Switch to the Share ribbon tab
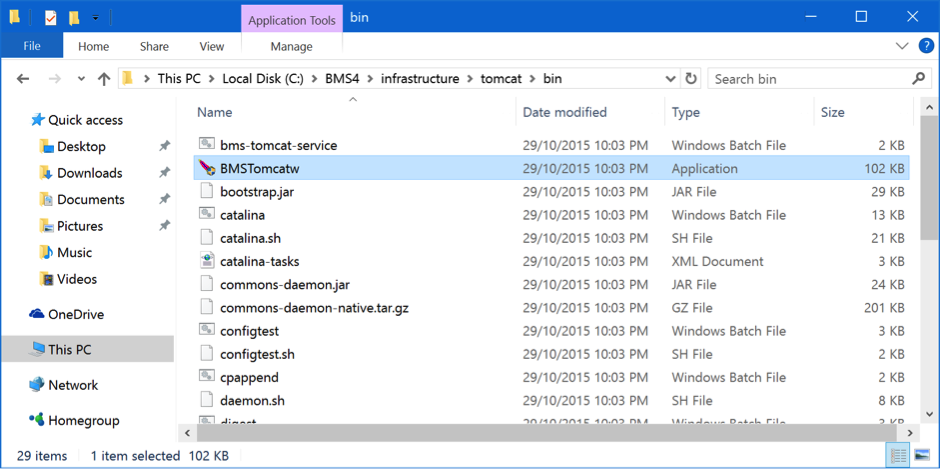 (x=154, y=46)
